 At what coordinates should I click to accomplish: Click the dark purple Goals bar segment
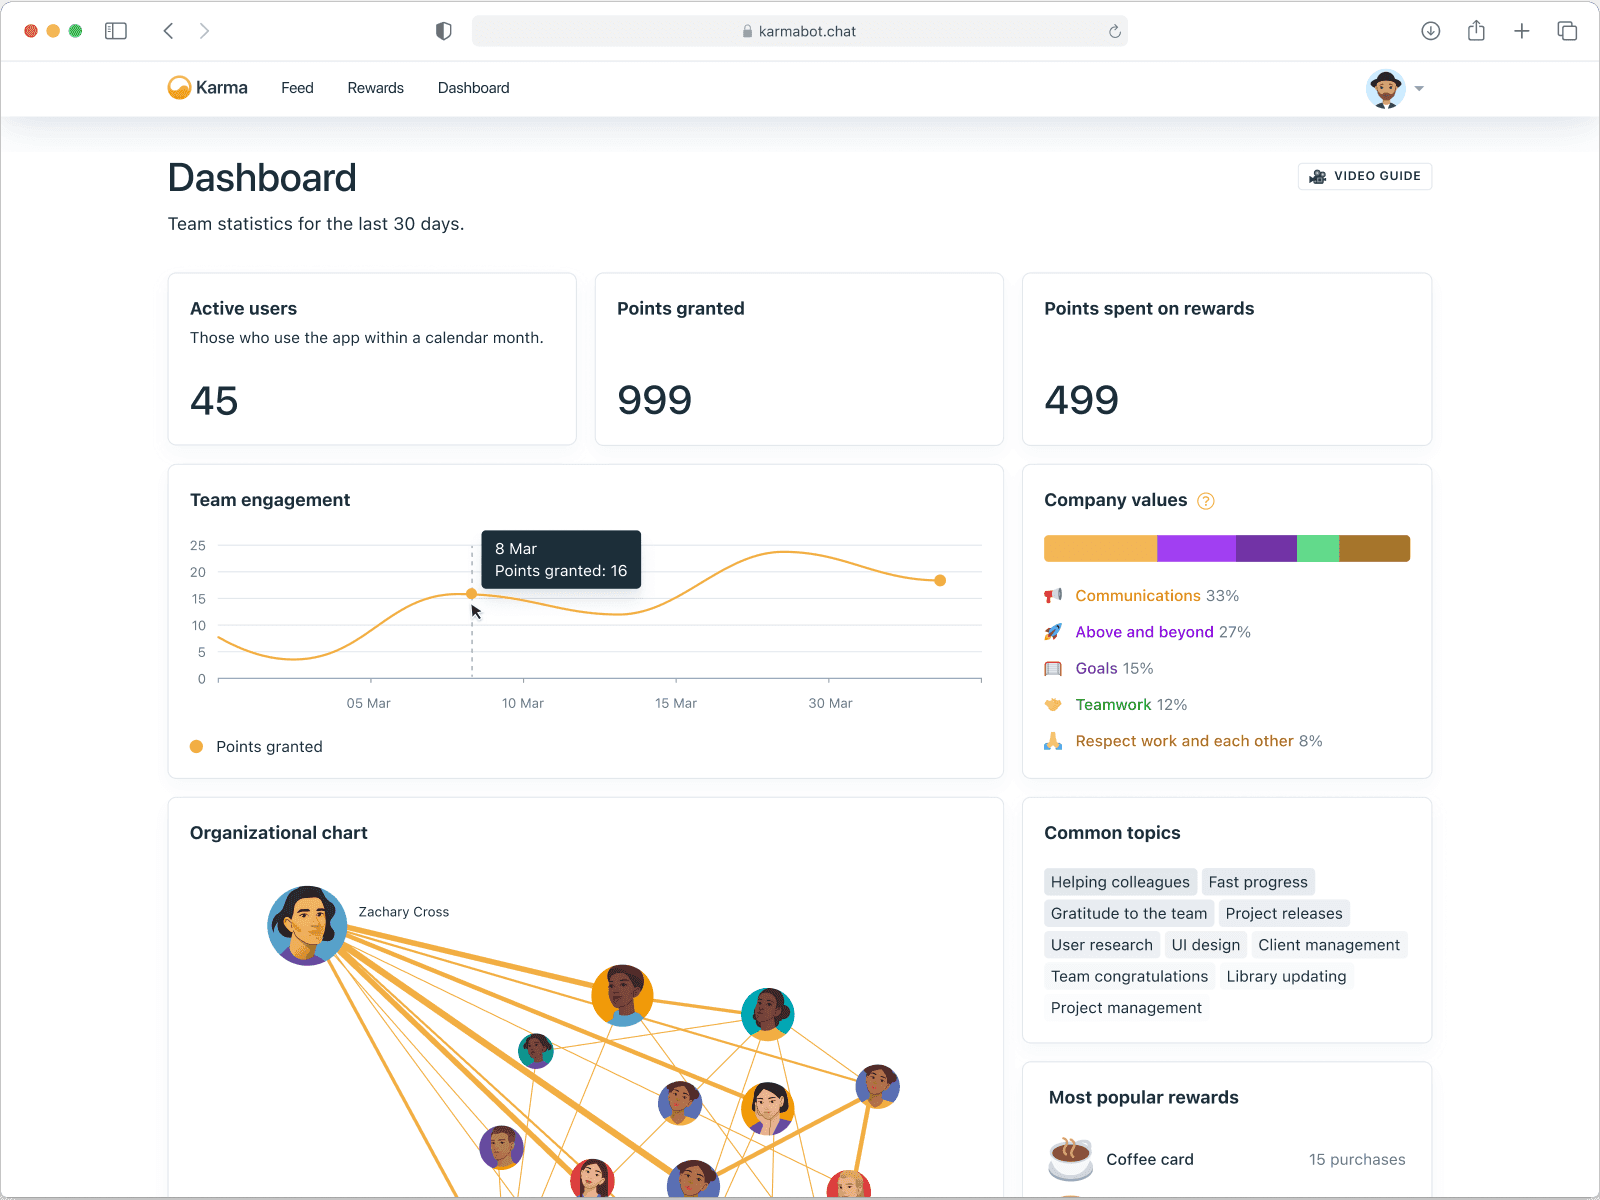coord(1266,548)
